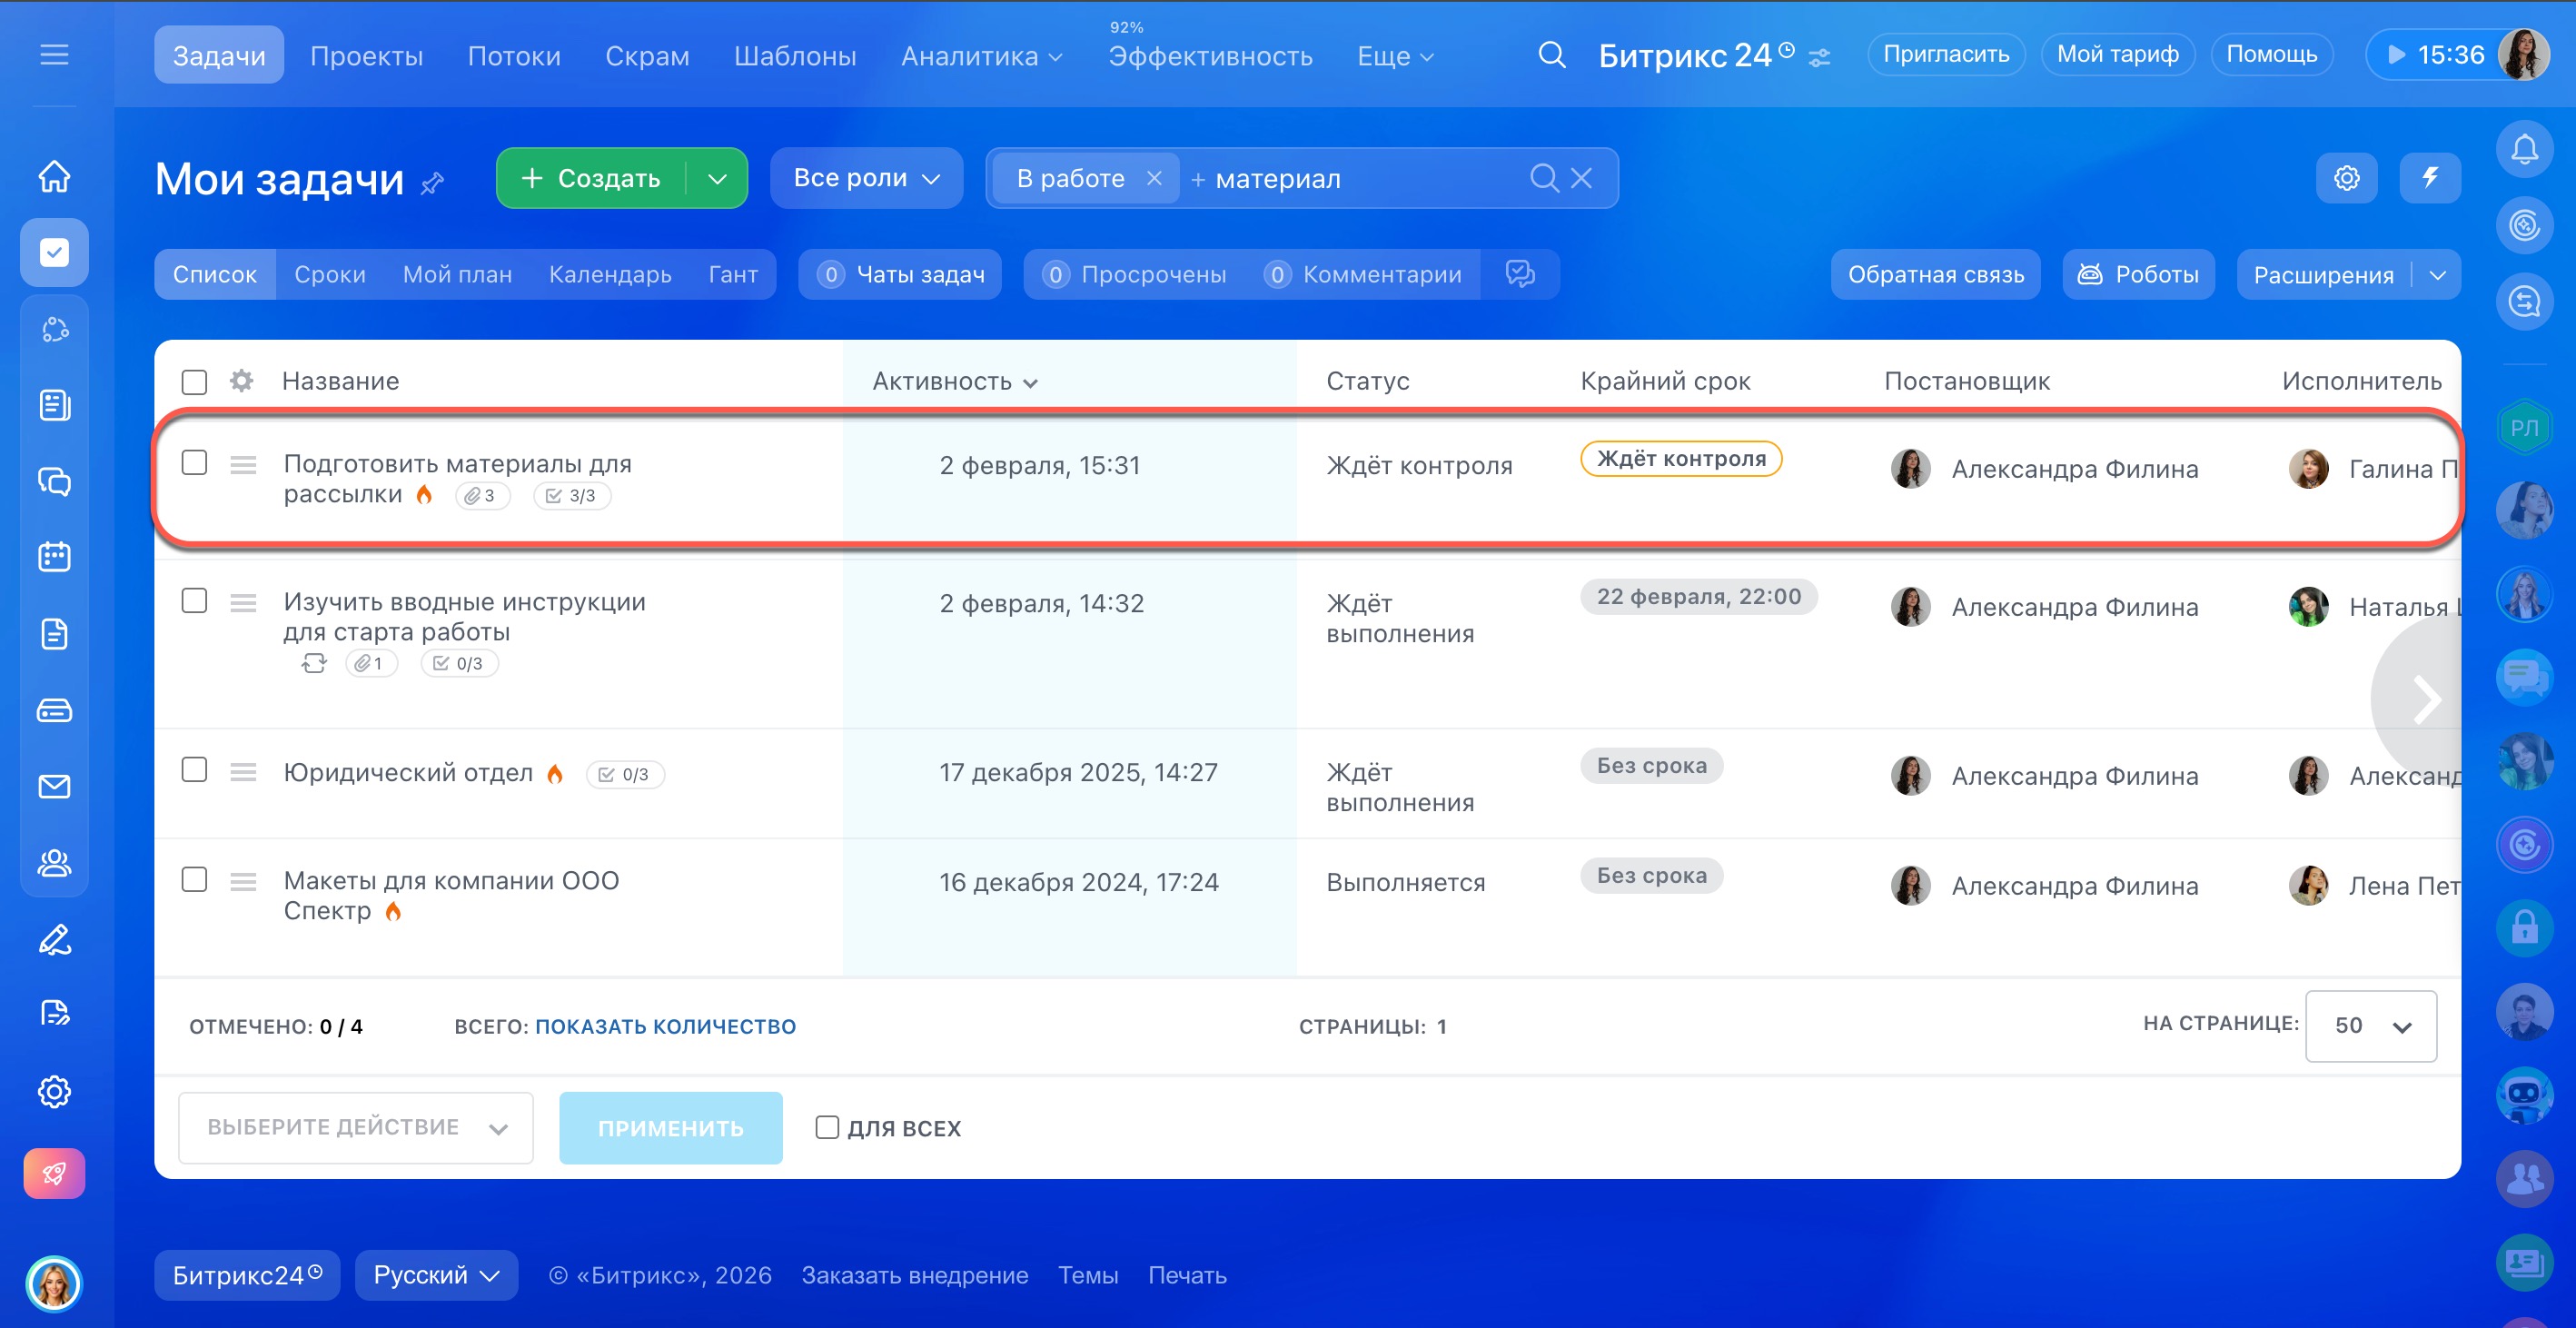Open task list settings gear icon
2576x1328 pixels.
2346,178
